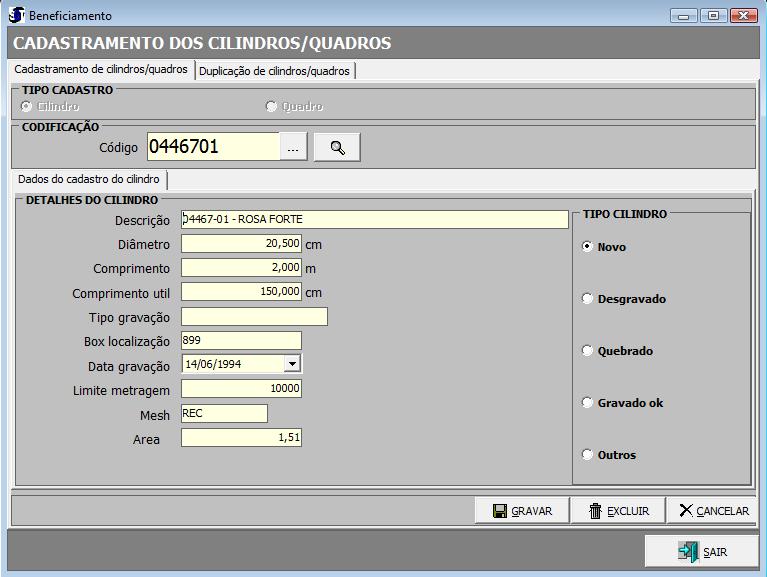Click the Gravar save button

point(522,510)
